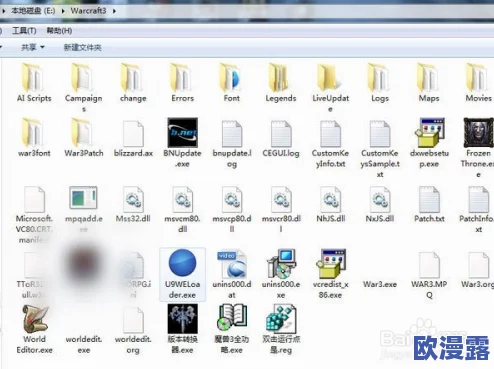Open the war3font folder

[34, 137]
